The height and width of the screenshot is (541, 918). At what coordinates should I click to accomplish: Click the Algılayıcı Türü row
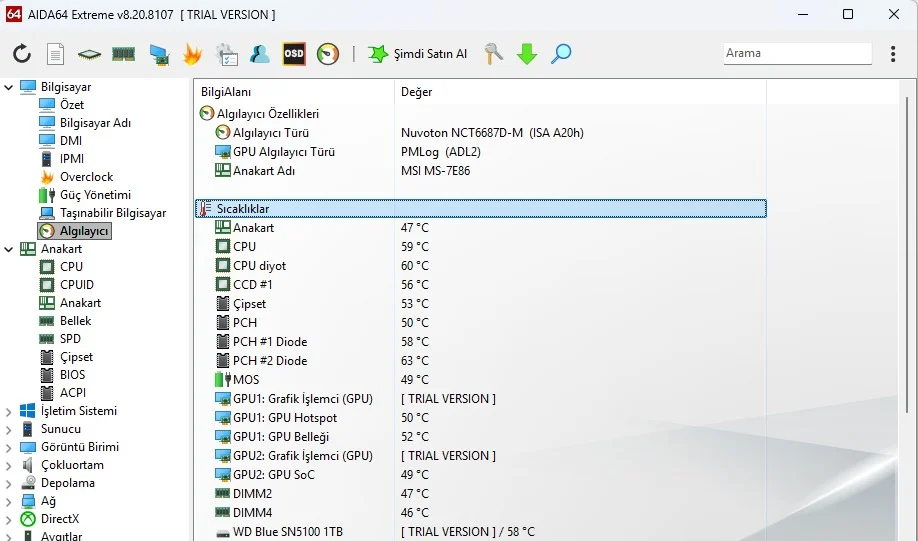481,133
